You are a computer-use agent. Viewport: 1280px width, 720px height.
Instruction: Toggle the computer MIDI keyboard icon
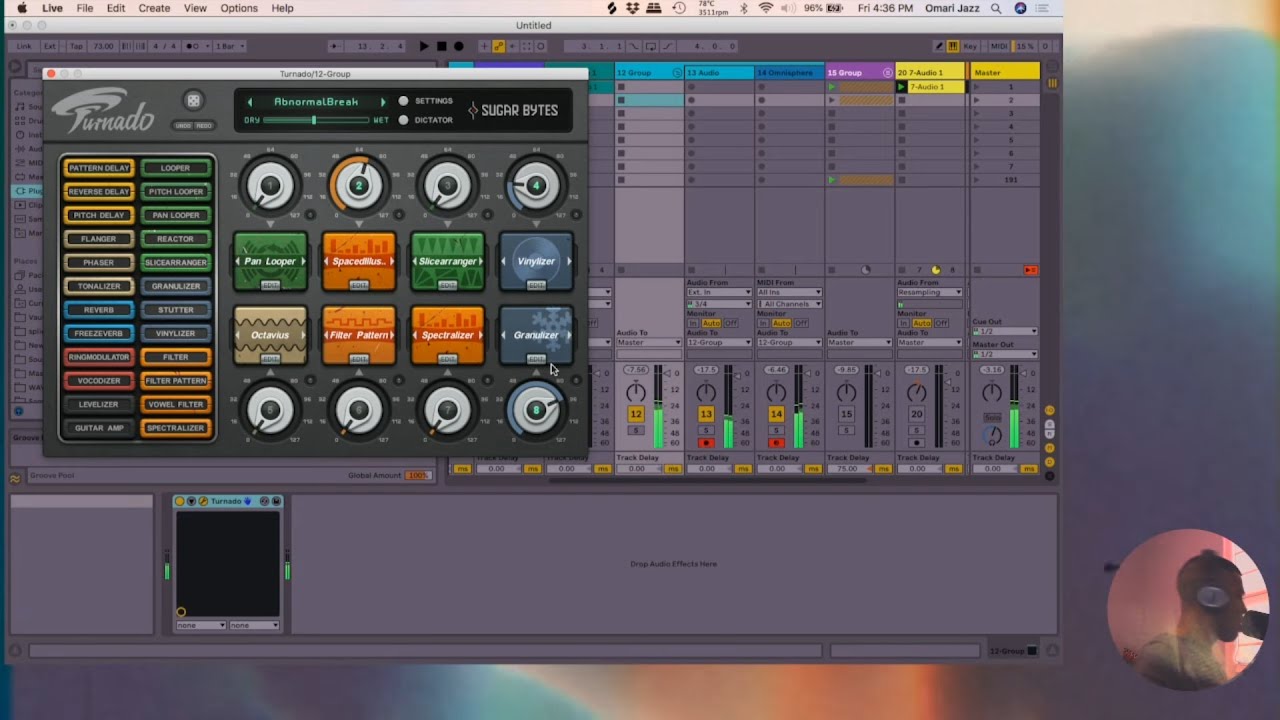tap(953, 46)
